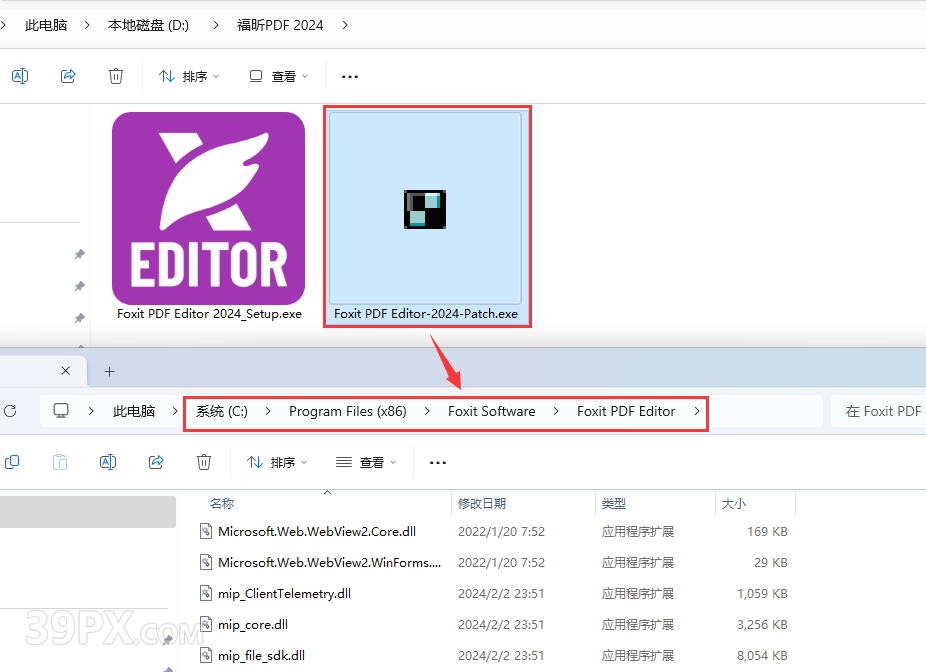
Task: Open more options ellipsis in lower window
Action: (x=438, y=463)
